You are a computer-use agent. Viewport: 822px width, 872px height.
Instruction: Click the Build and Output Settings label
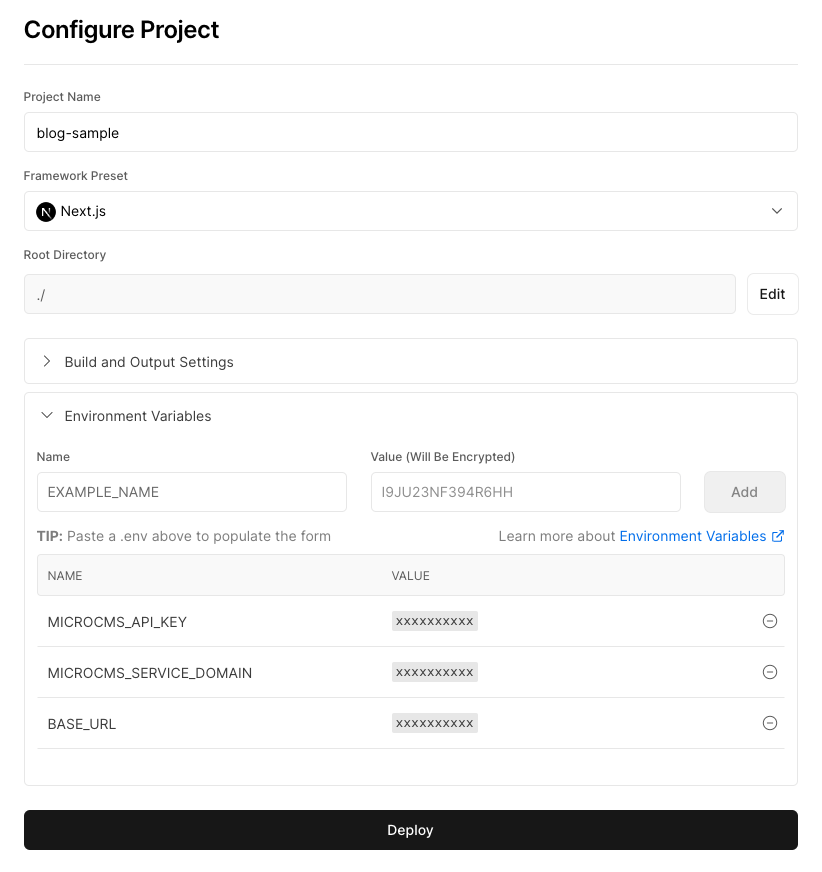click(x=149, y=362)
